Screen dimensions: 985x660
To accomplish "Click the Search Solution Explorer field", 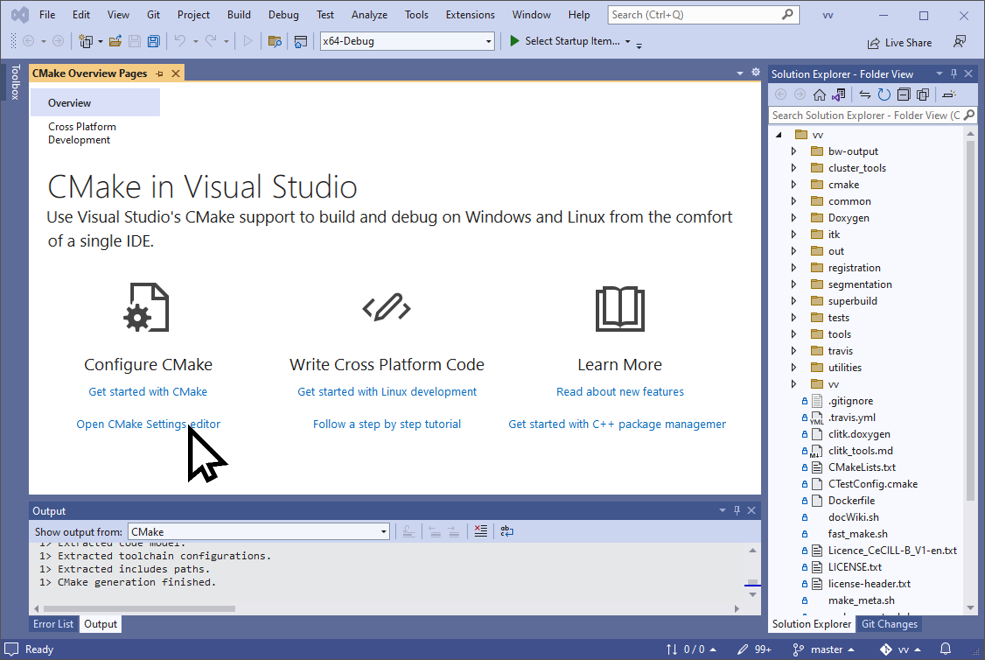I will (865, 115).
